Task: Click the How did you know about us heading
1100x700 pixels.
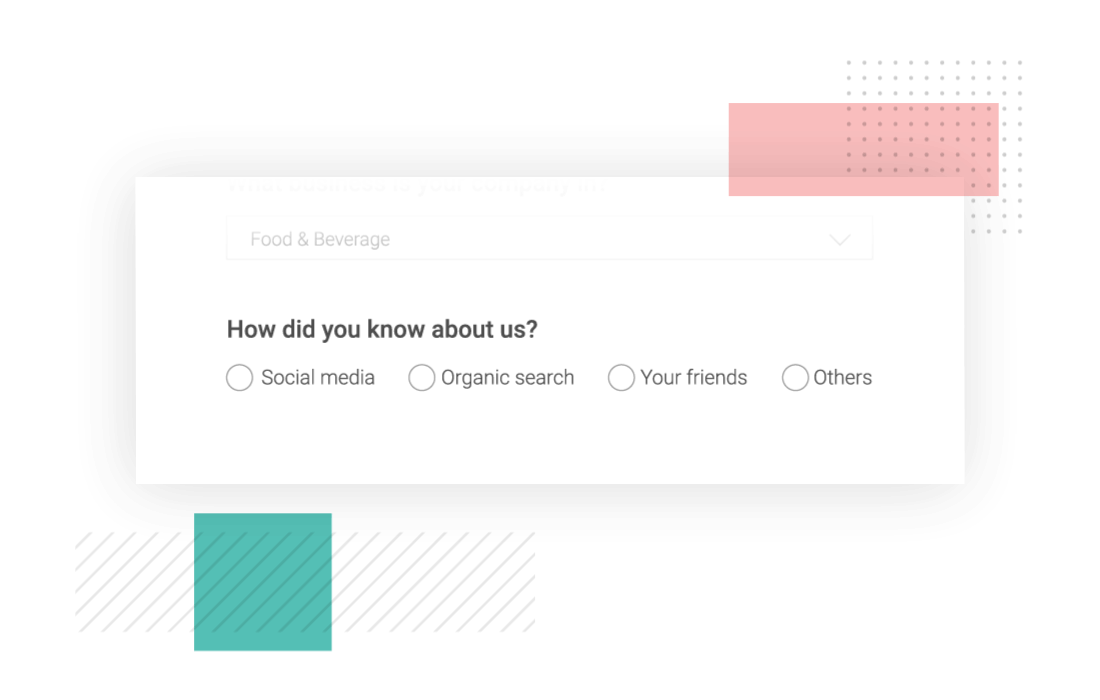Action: point(382,329)
